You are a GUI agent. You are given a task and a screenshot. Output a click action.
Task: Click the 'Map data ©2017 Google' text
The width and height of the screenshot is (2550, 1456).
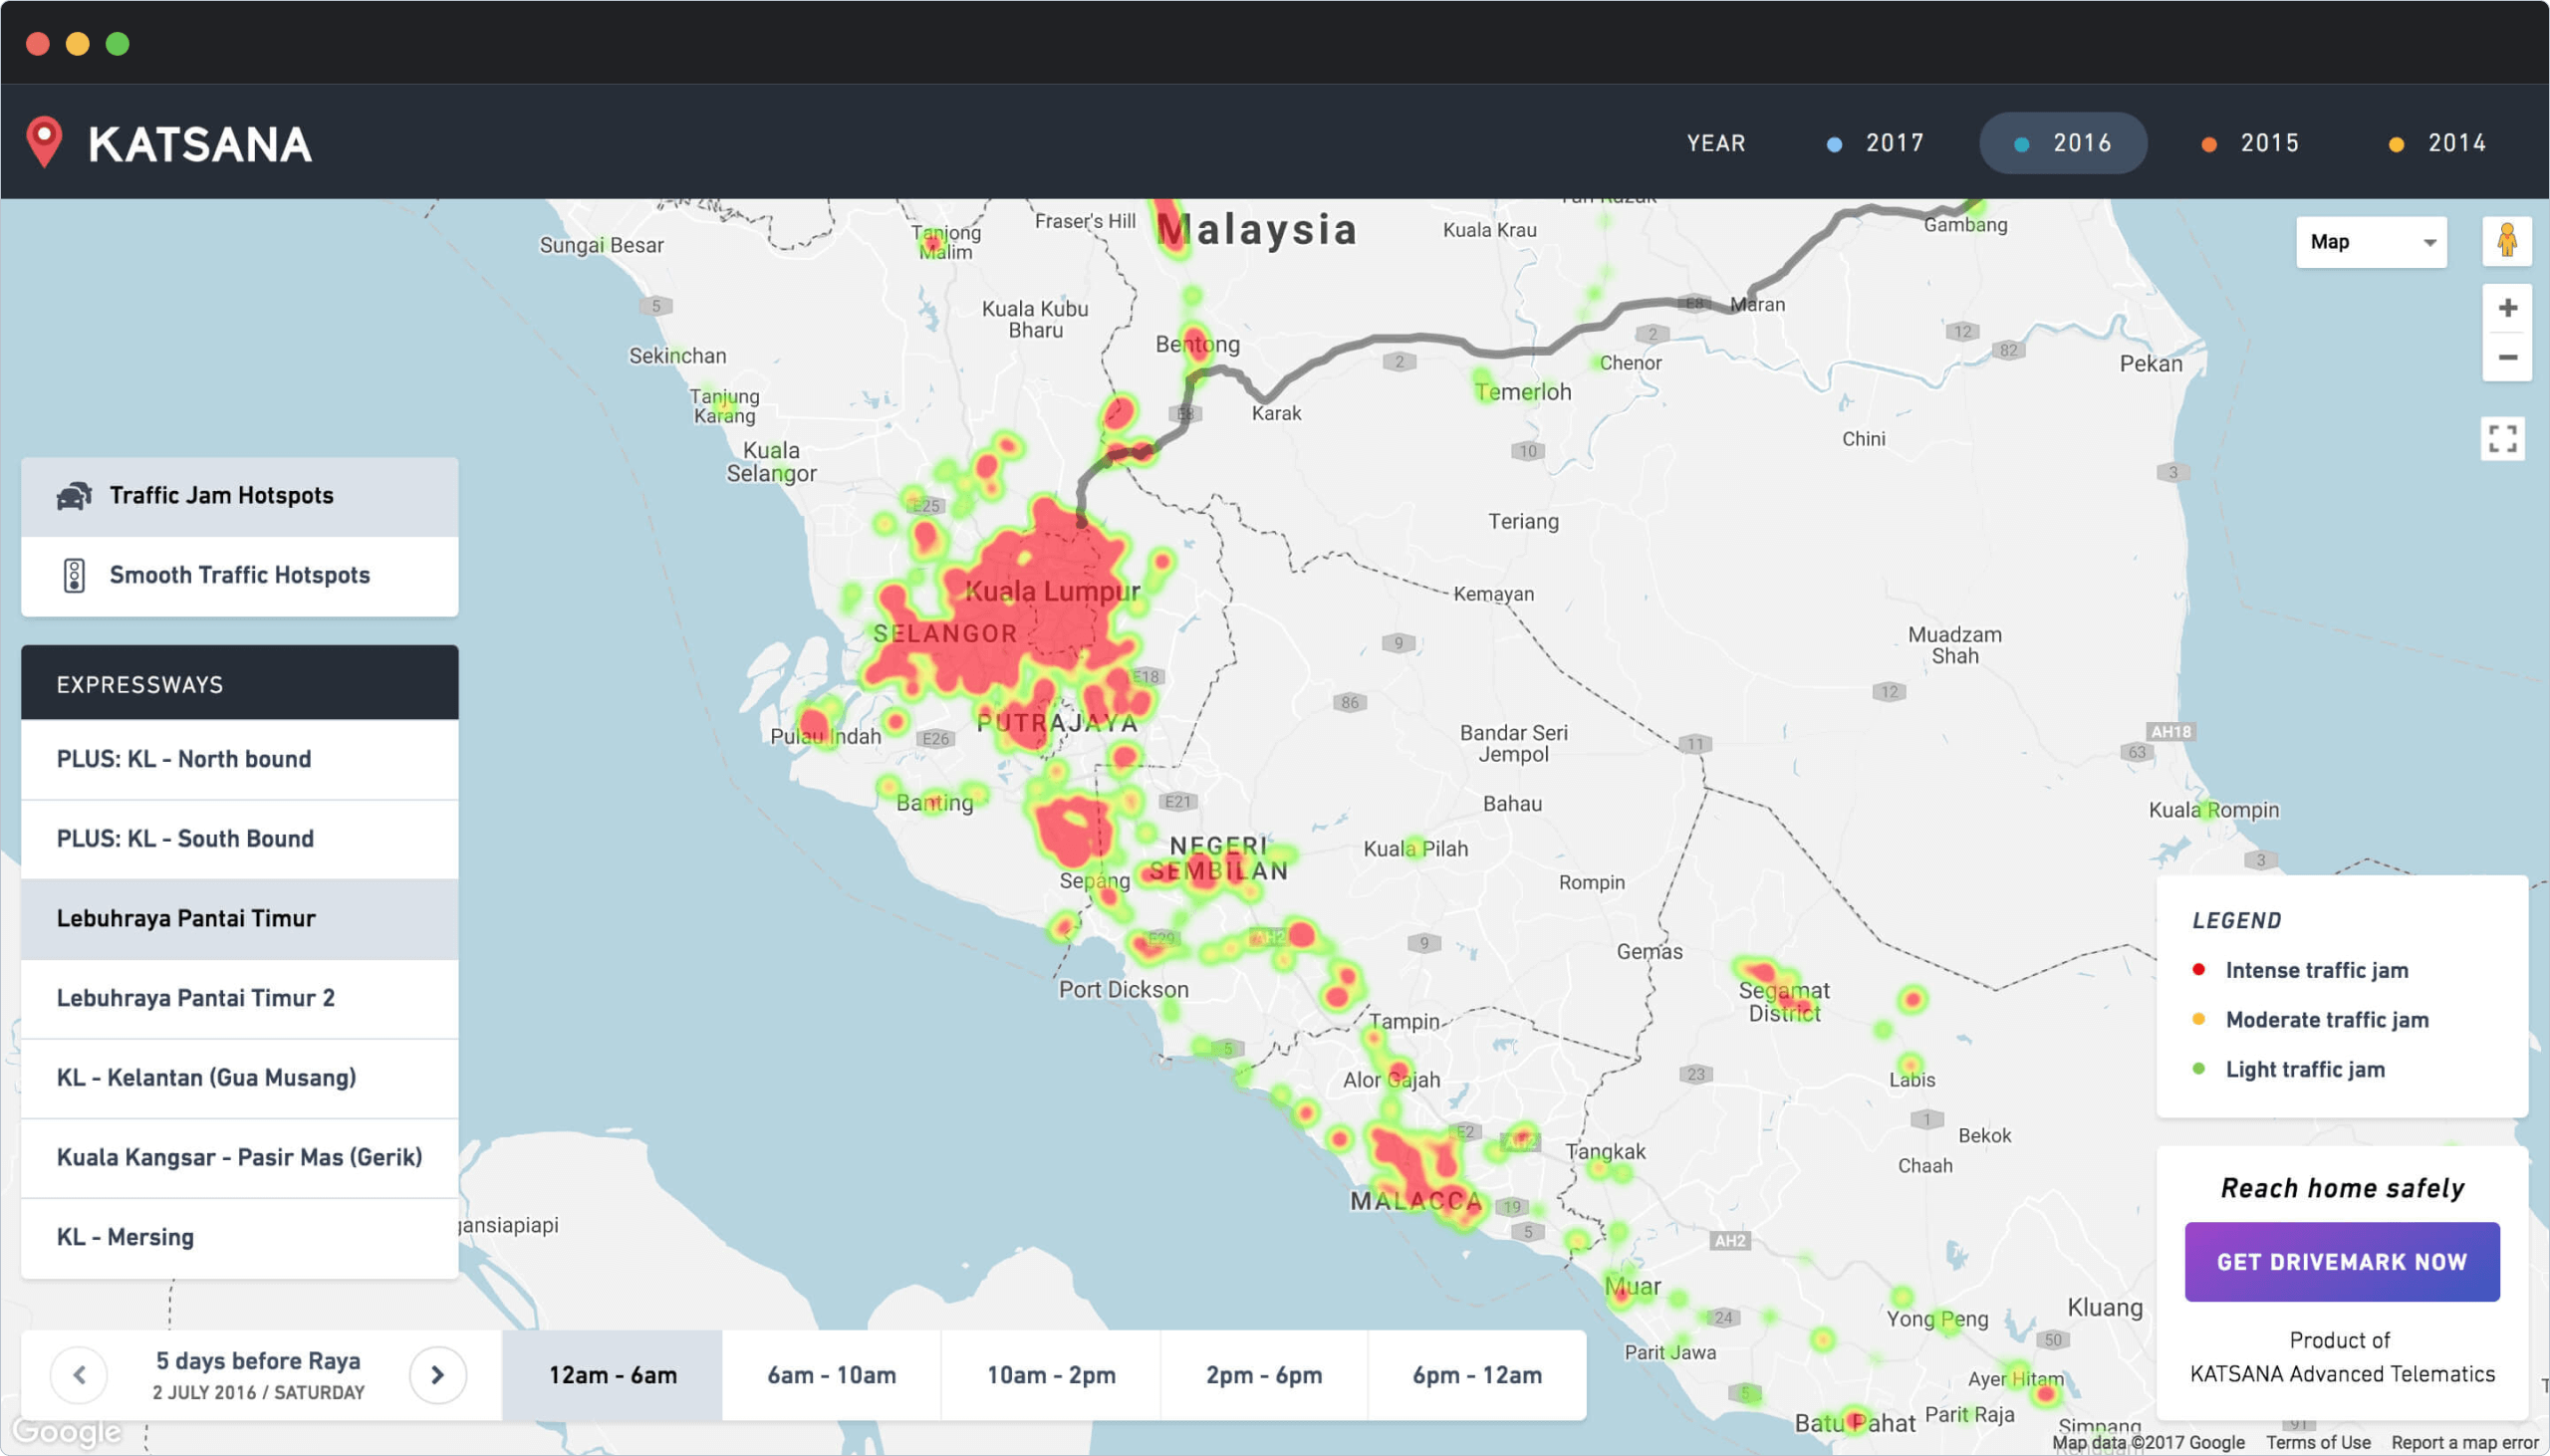tap(2148, 1442)
